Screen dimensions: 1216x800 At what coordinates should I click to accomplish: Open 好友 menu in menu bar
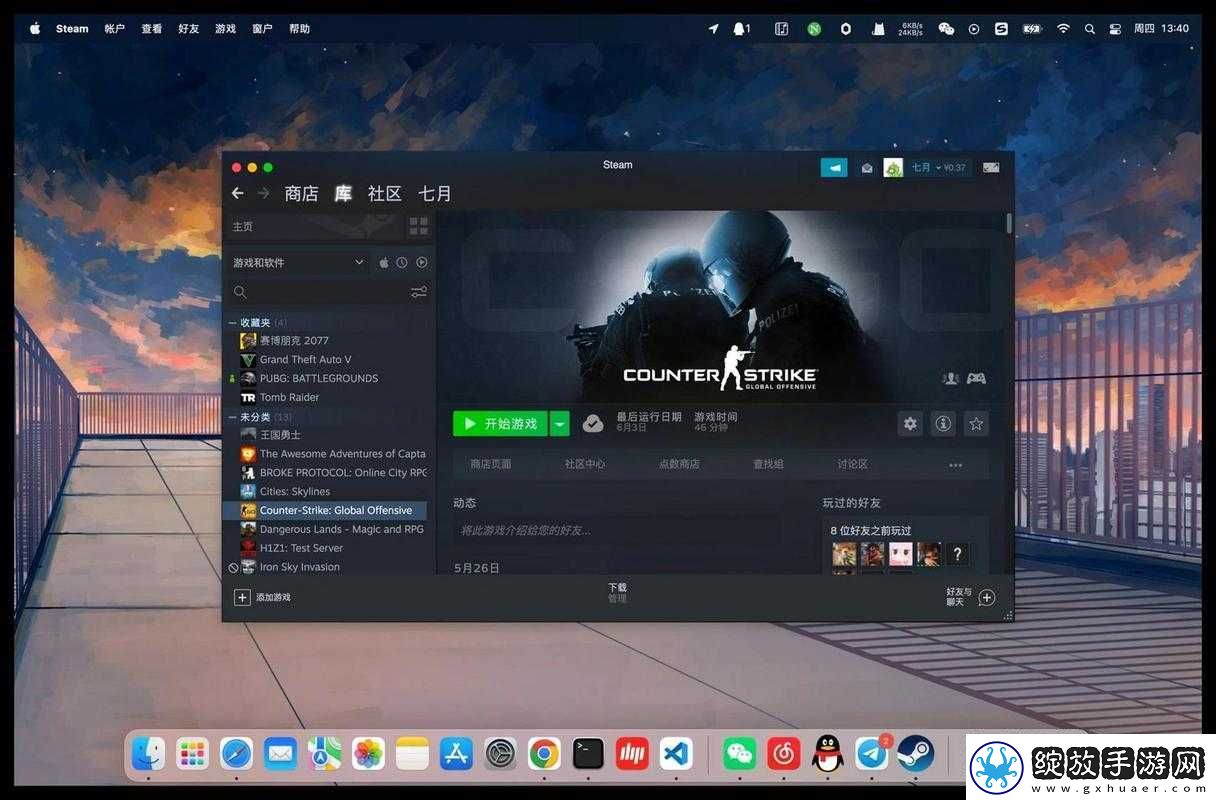[188, 29]
